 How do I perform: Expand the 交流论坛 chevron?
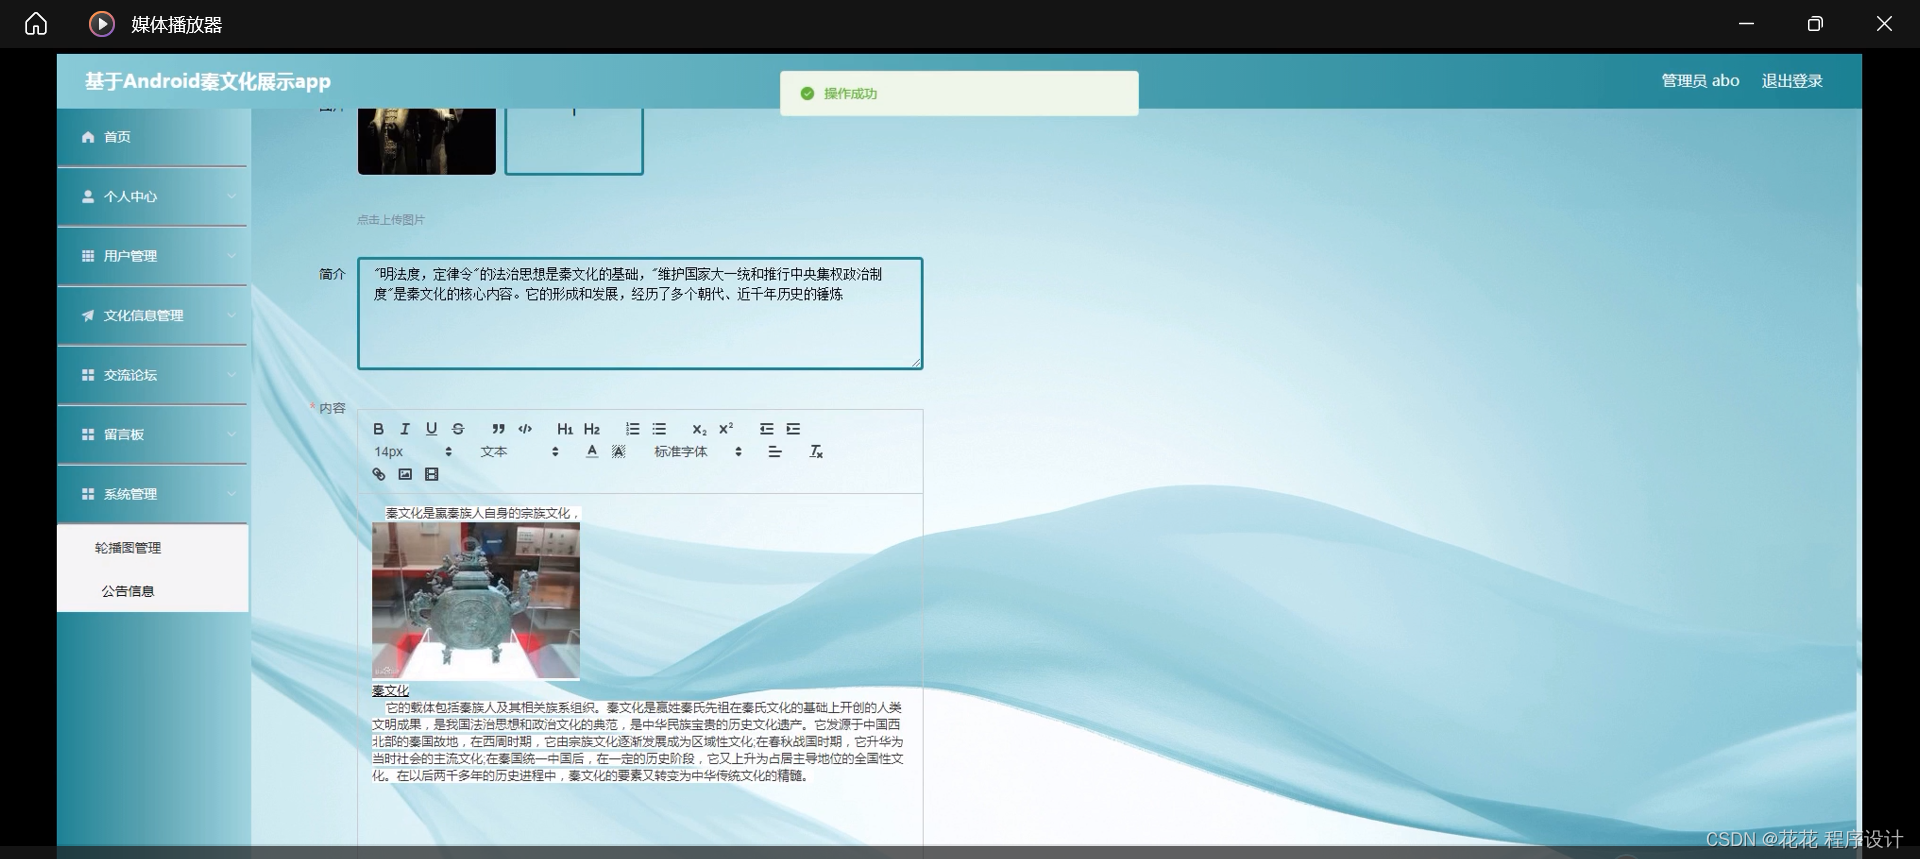[x=231, y=375]
